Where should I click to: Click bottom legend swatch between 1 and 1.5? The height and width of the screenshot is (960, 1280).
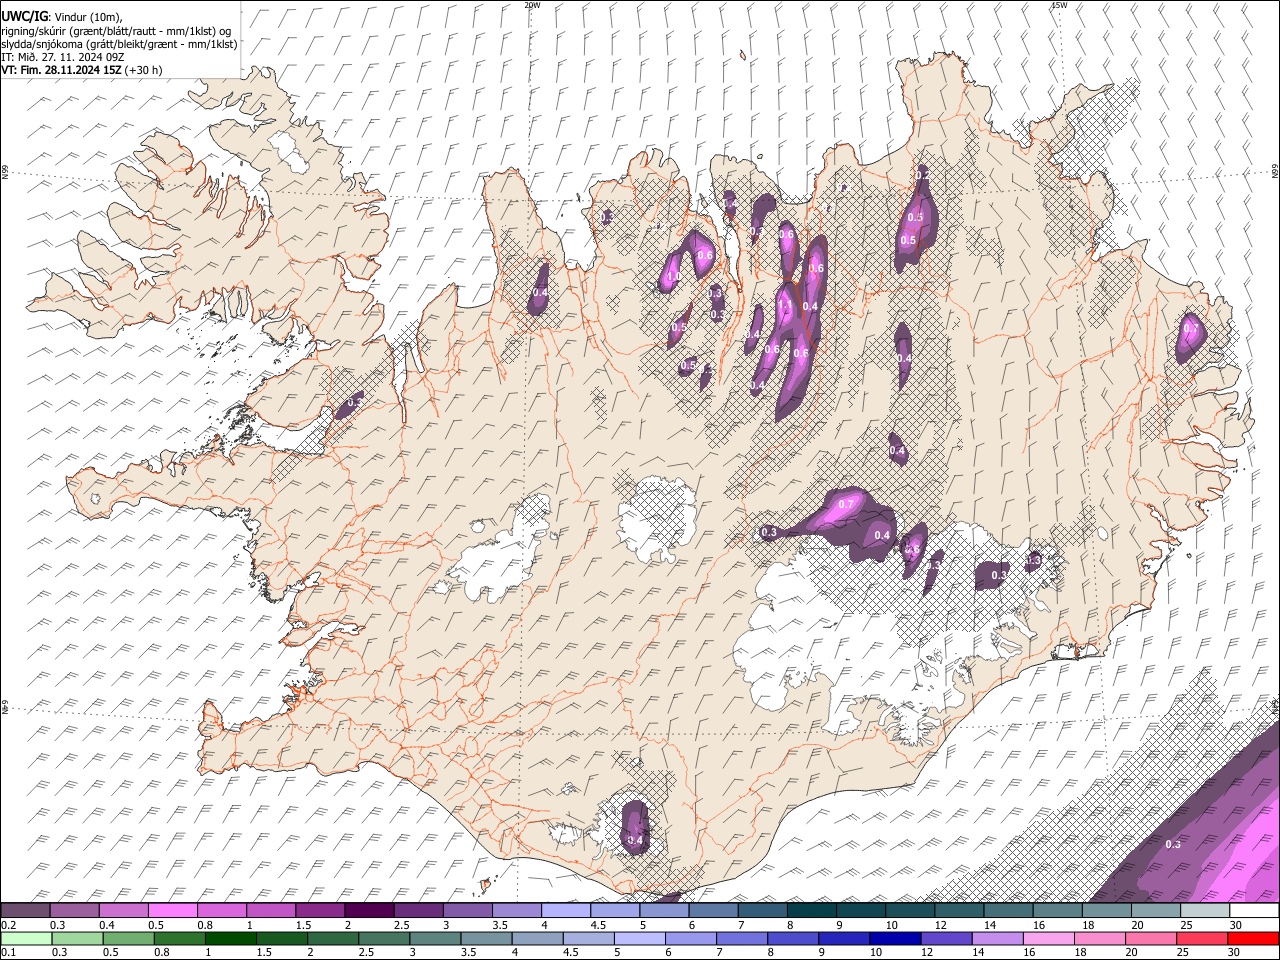pyautogui.click(x=230, y=938)
